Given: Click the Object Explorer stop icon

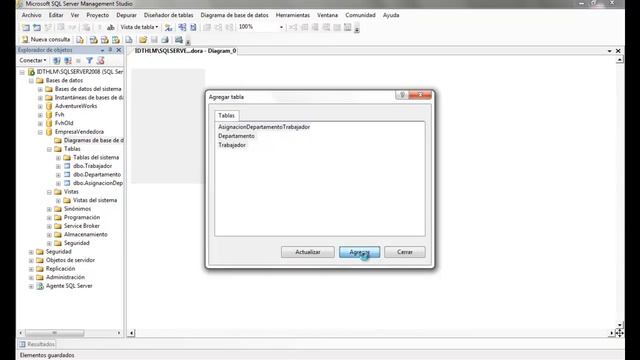Looking at the screenshot, I should tap(78, 60).
